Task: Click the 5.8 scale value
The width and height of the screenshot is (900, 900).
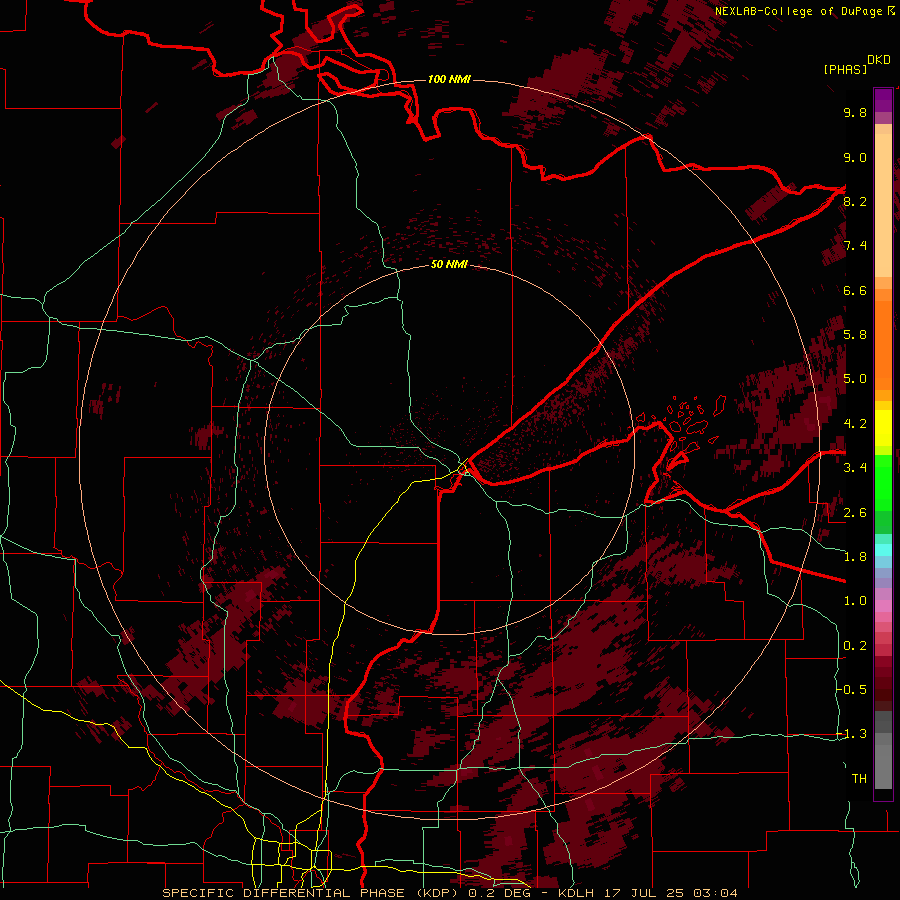Action: (x=855, y=335)
